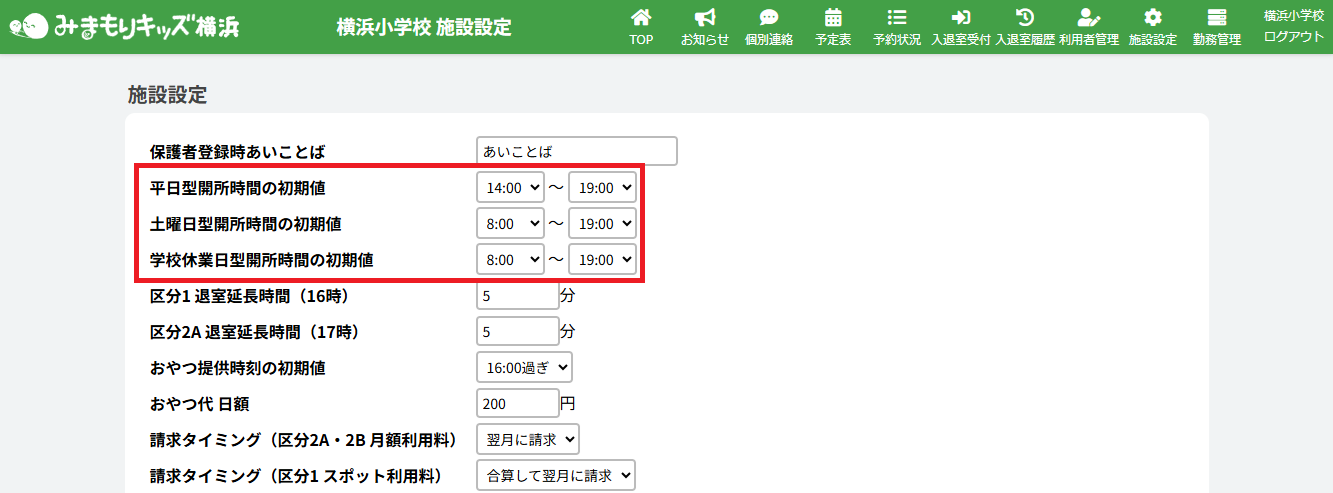Open 請求タイミング 区分1 スポット dropdown

click(556, 475)
